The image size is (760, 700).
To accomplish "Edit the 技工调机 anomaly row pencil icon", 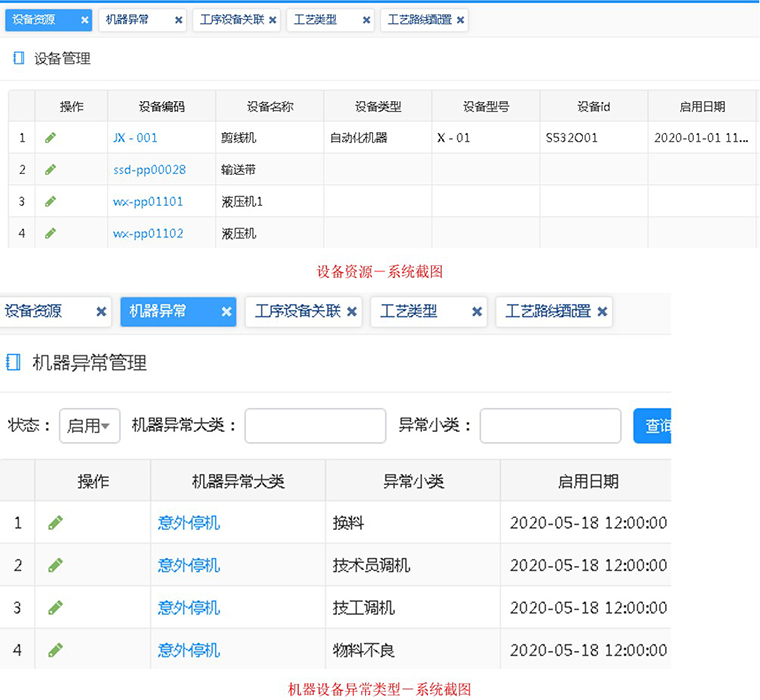I will 55,607.
